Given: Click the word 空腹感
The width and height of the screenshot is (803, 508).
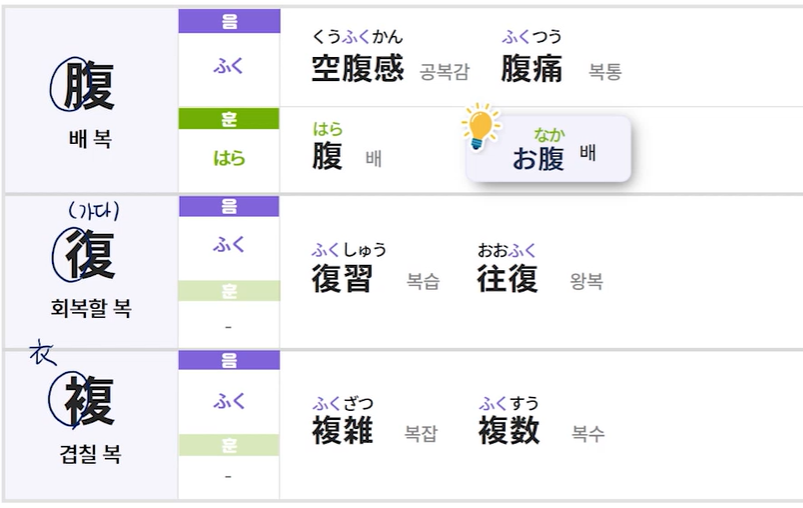Looking at the screenshot, I should [x=357, y=69].
